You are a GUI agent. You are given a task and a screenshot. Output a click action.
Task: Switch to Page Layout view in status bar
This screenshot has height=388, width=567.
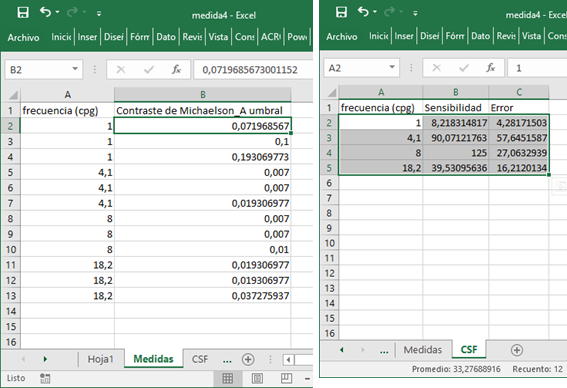pos(257,379)
